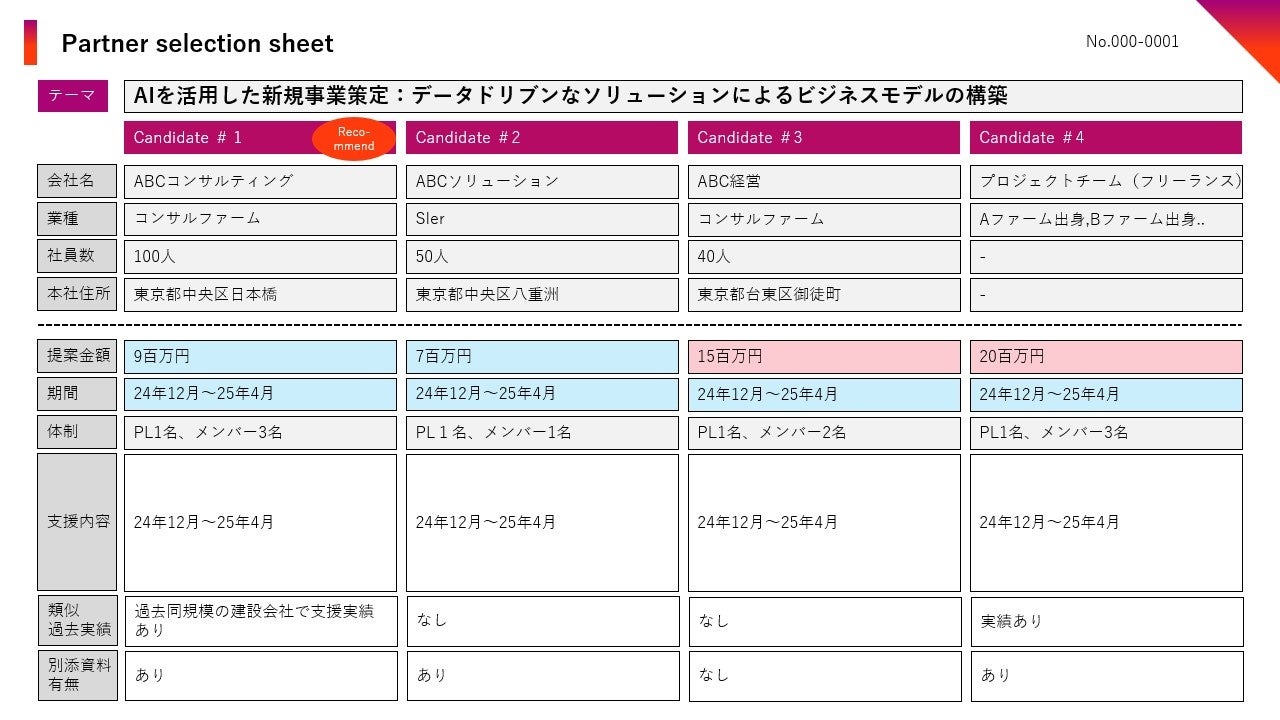Select the 体制 row label
Screen dimensions: 1280x720
click(77, 432)
